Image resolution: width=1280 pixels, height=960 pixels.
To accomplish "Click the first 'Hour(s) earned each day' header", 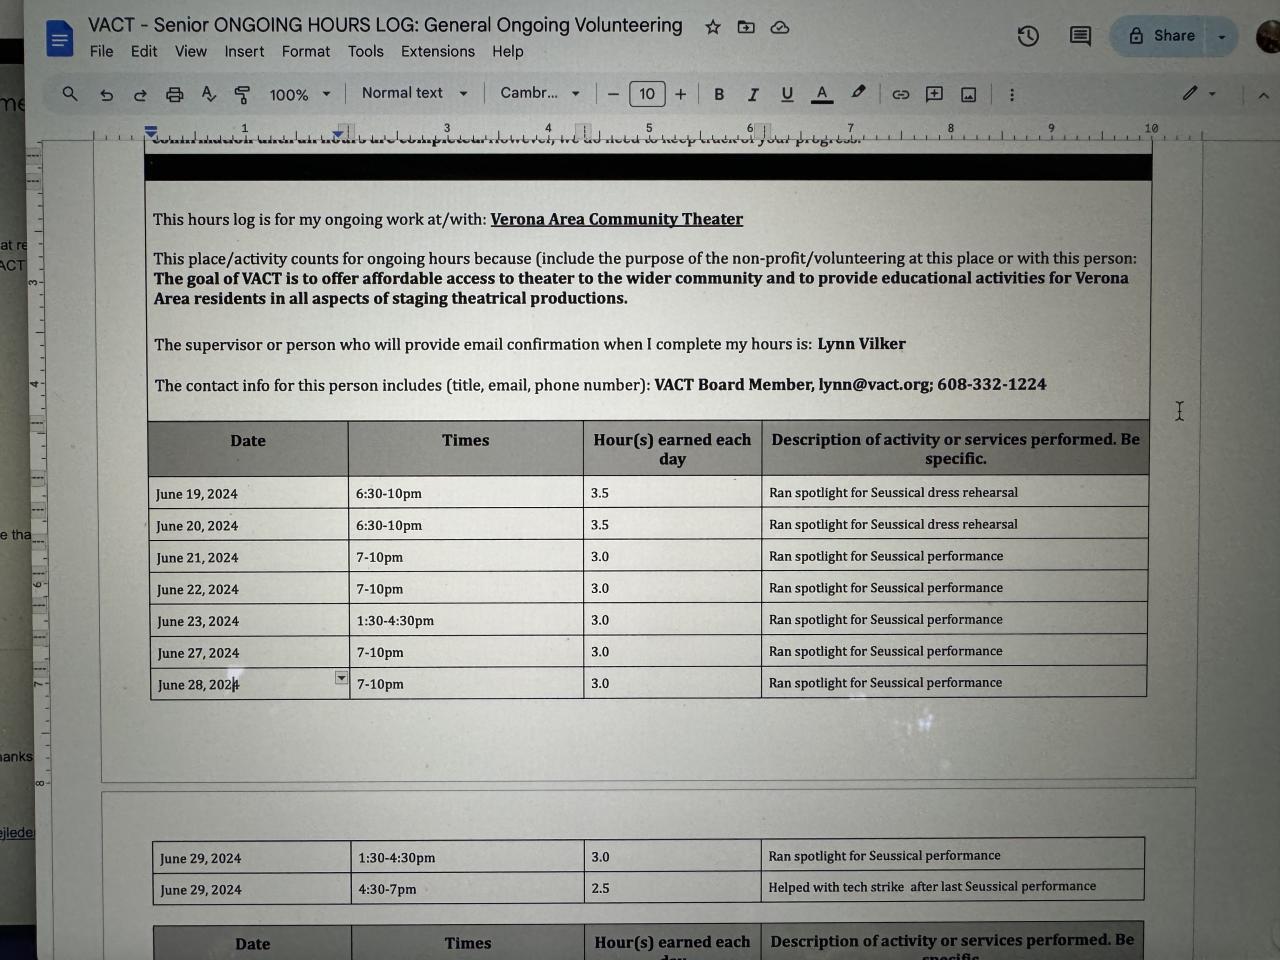I will pyautogui.click(x=672, y=449).
